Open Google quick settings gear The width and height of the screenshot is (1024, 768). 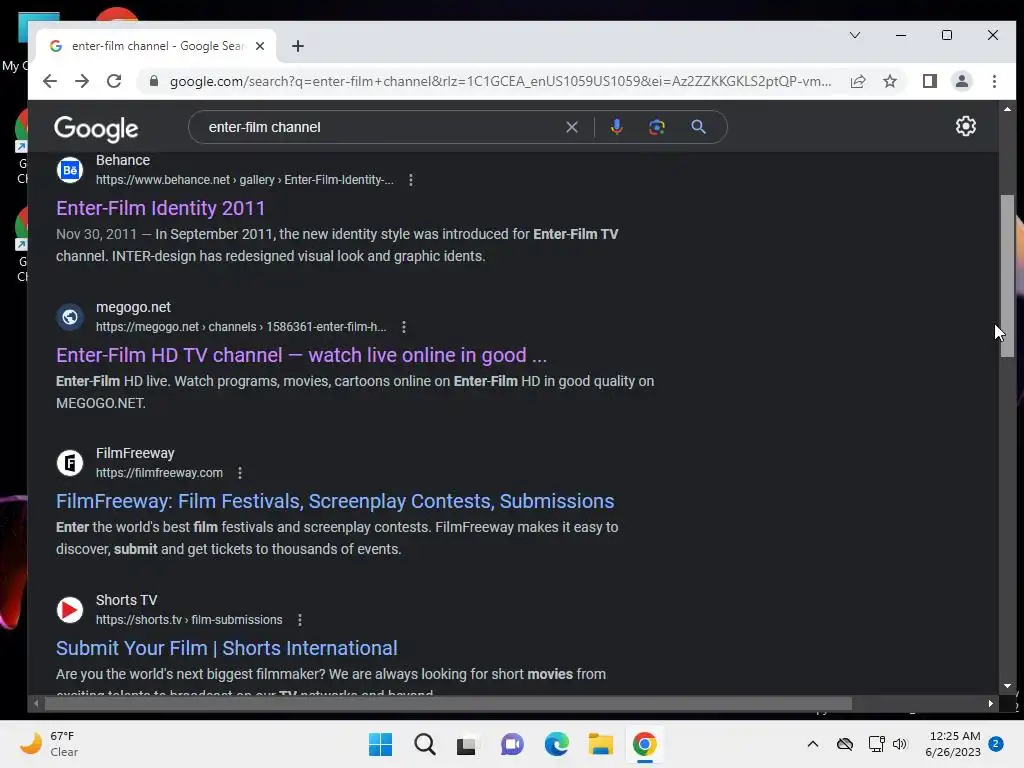point(965,126)
